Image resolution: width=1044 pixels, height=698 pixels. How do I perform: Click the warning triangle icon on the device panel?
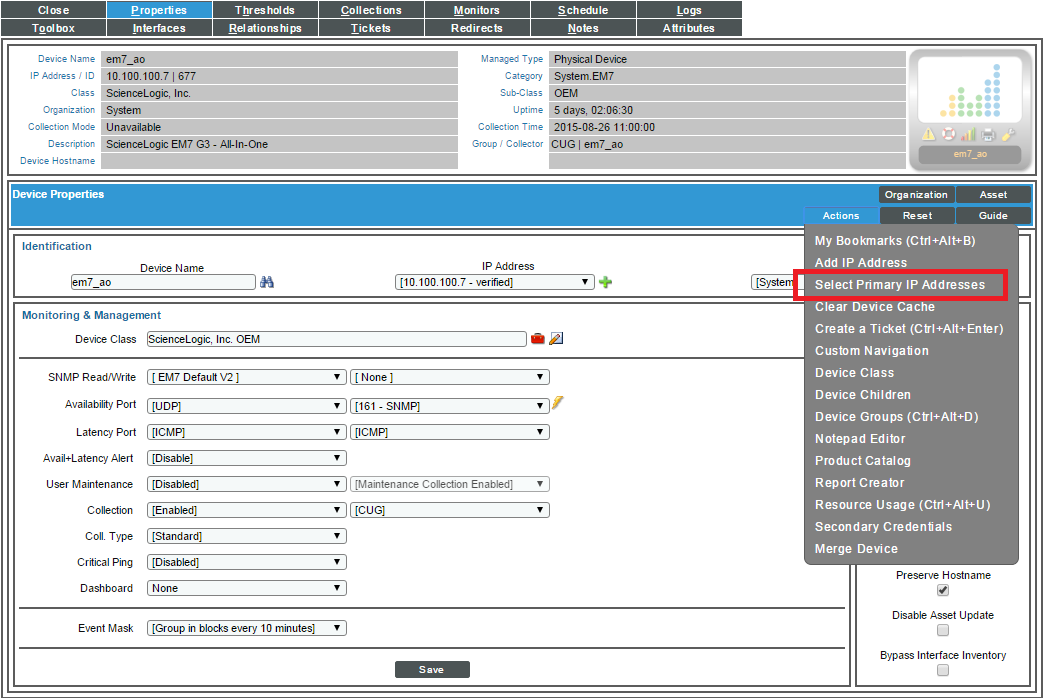pyautogui.click(x=928, y=133)
